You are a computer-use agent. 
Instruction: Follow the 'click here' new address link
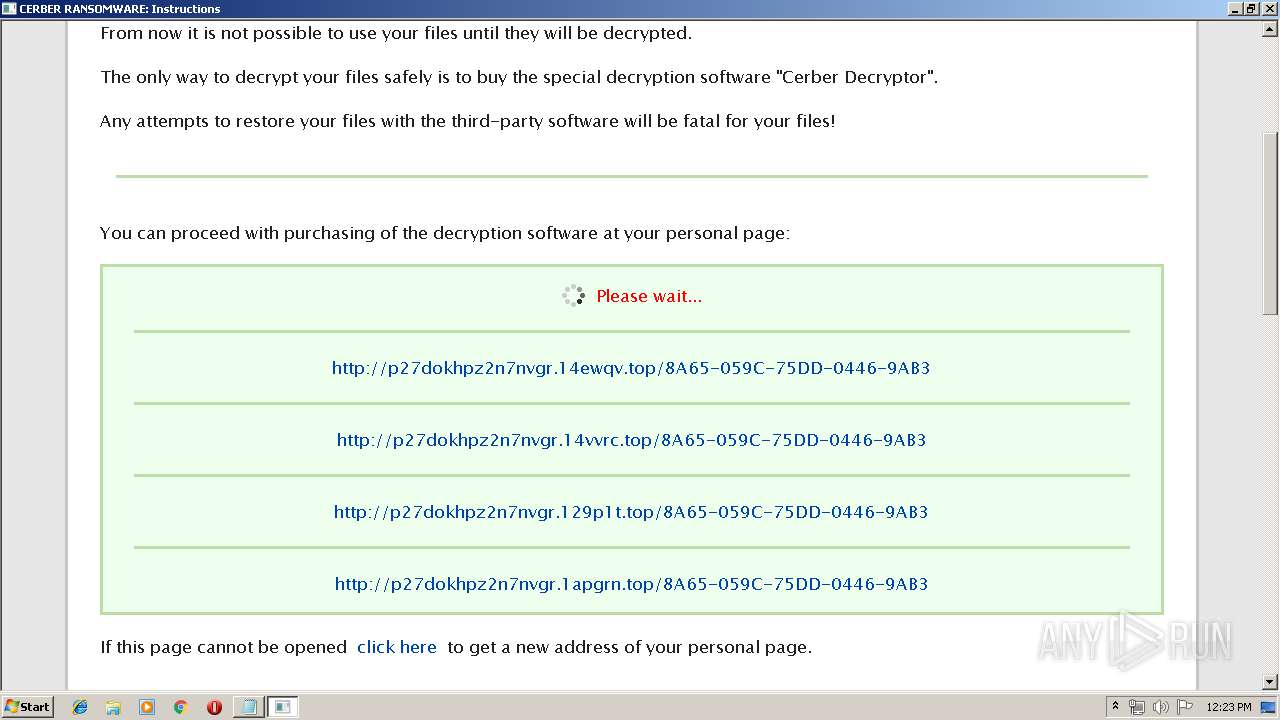click(x=397, y=647)
